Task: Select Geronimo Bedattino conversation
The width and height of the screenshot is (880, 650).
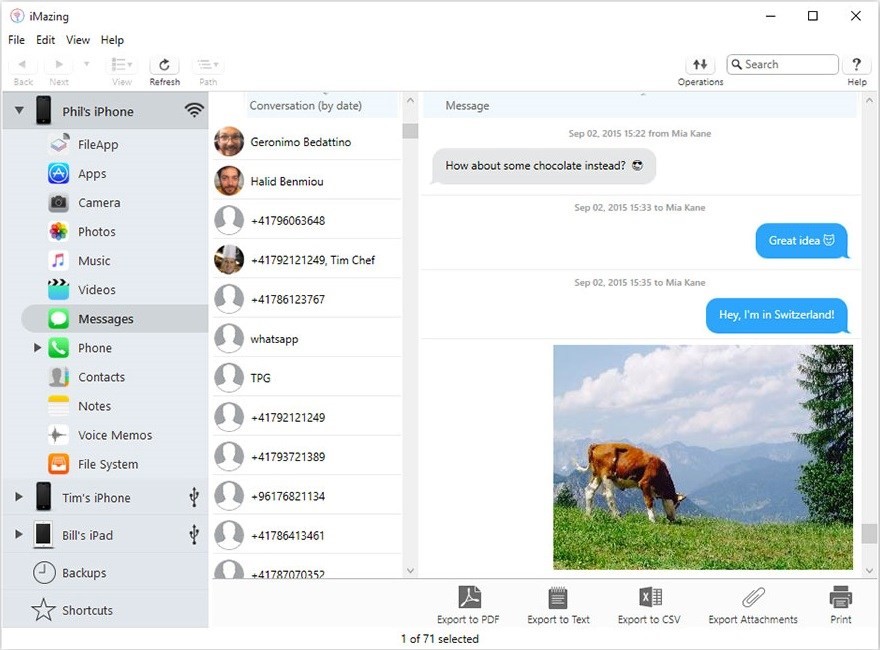Action: [x=308, y=142]
